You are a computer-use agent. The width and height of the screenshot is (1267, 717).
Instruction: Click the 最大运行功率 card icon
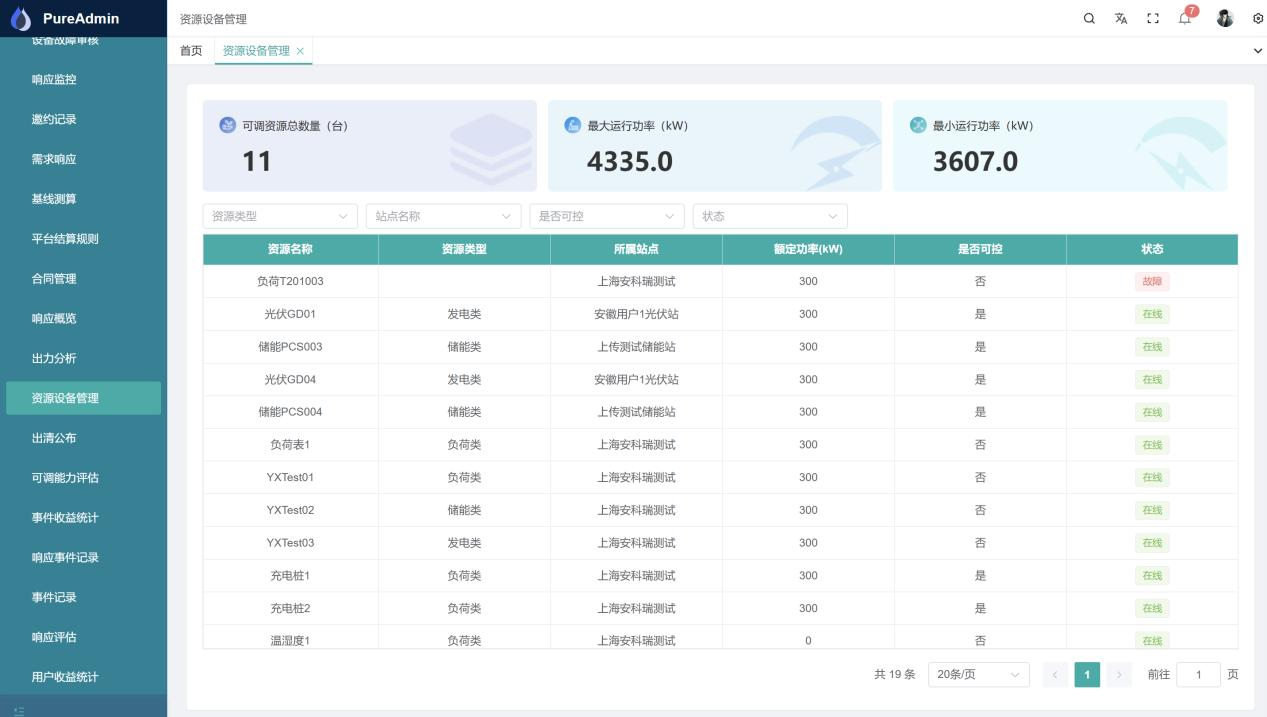point(570,126)
